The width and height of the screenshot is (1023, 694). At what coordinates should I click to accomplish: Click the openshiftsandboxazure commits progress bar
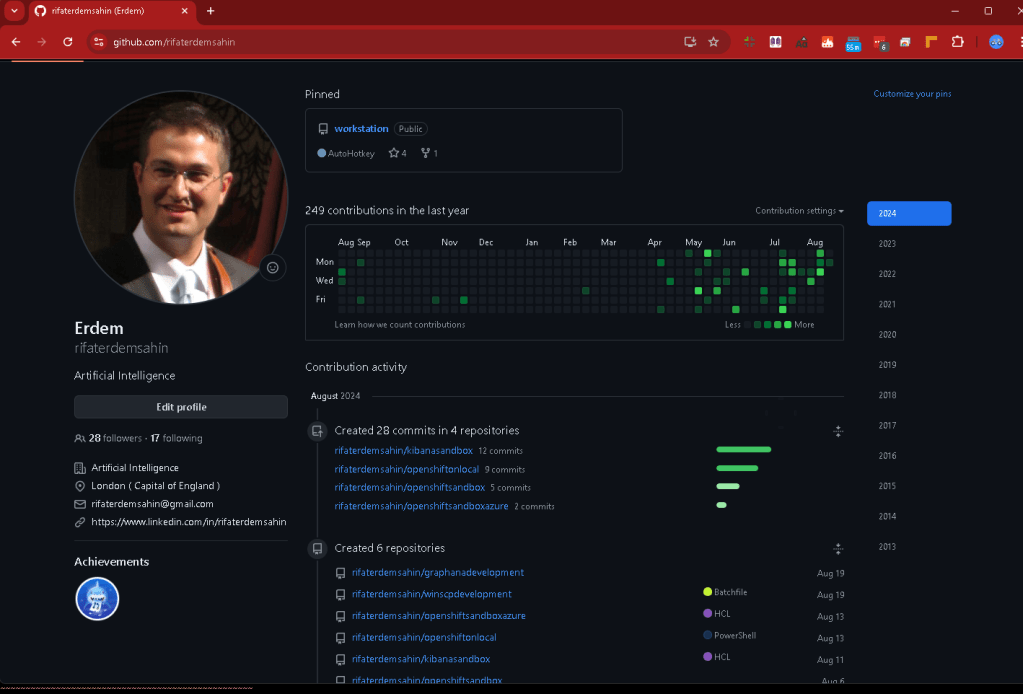coord(722,505)
